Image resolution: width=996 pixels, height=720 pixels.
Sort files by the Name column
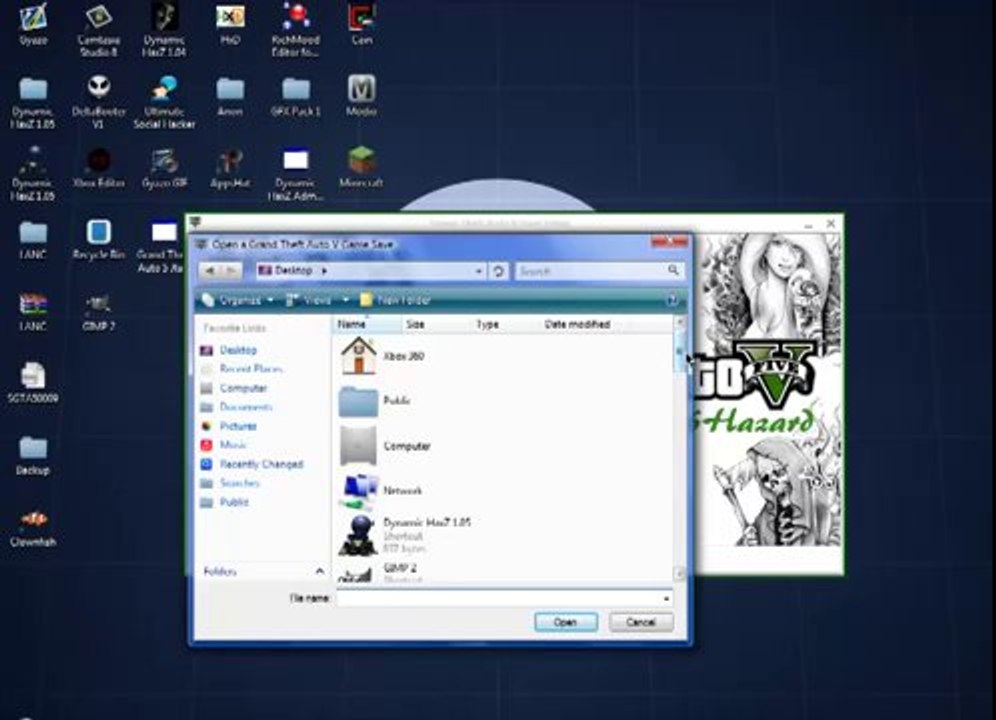368,324
